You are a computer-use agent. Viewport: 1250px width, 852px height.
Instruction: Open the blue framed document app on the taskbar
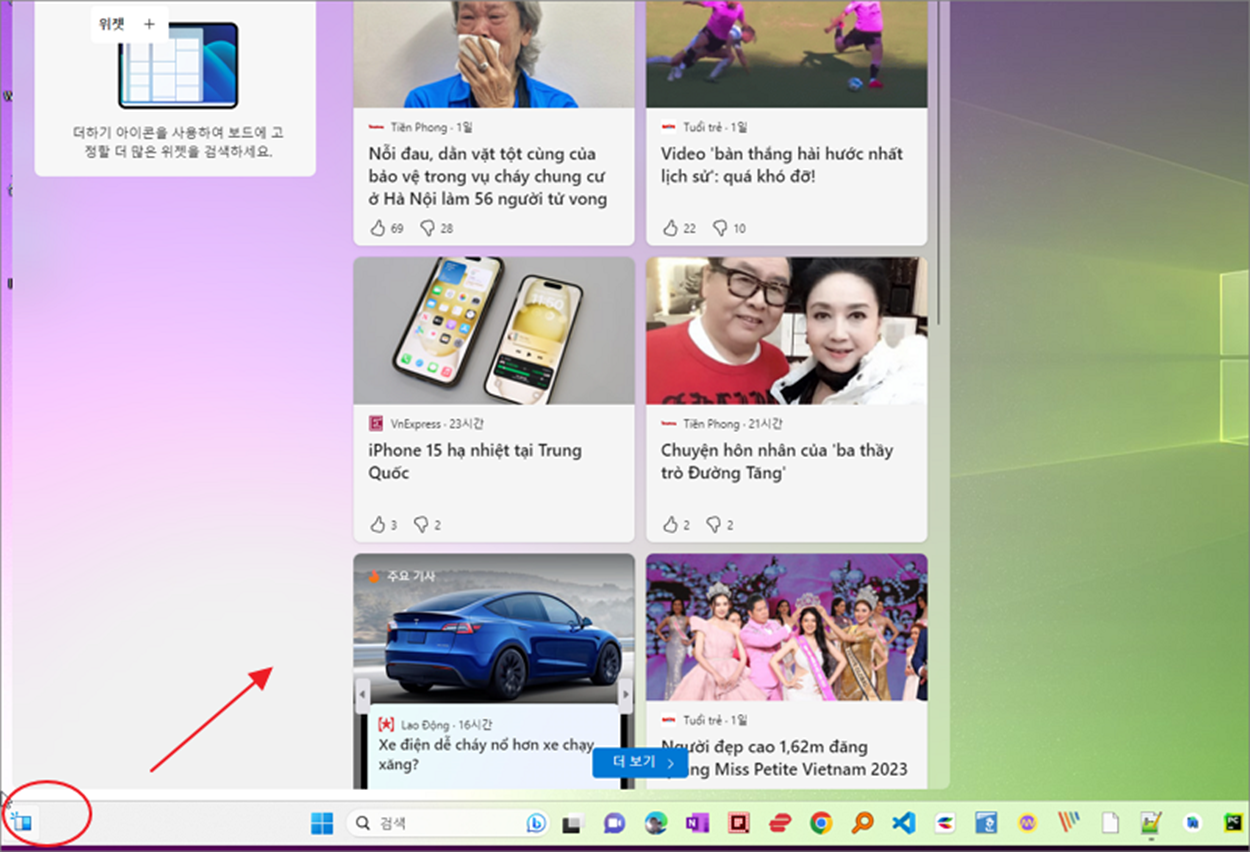click(986, 823)
